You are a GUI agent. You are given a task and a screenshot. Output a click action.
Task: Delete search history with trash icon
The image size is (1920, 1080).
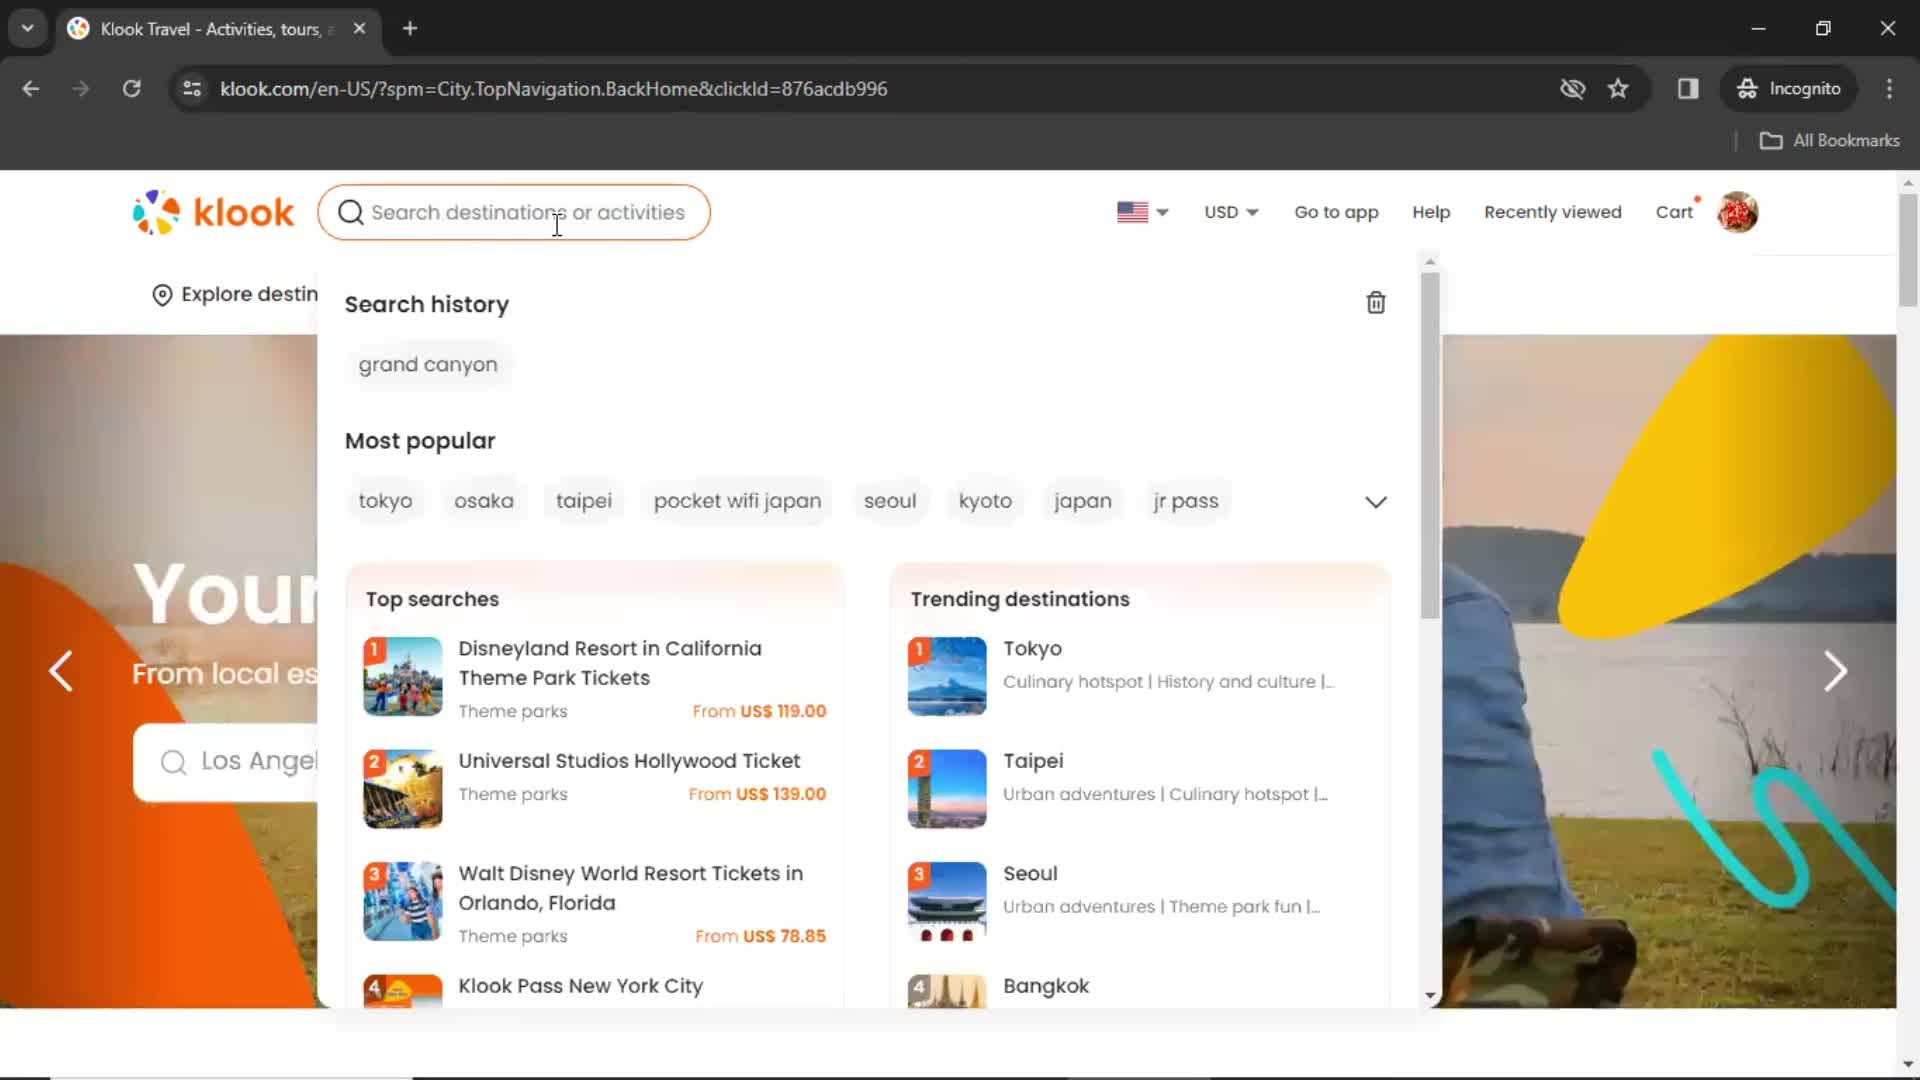coord(1376,303)
